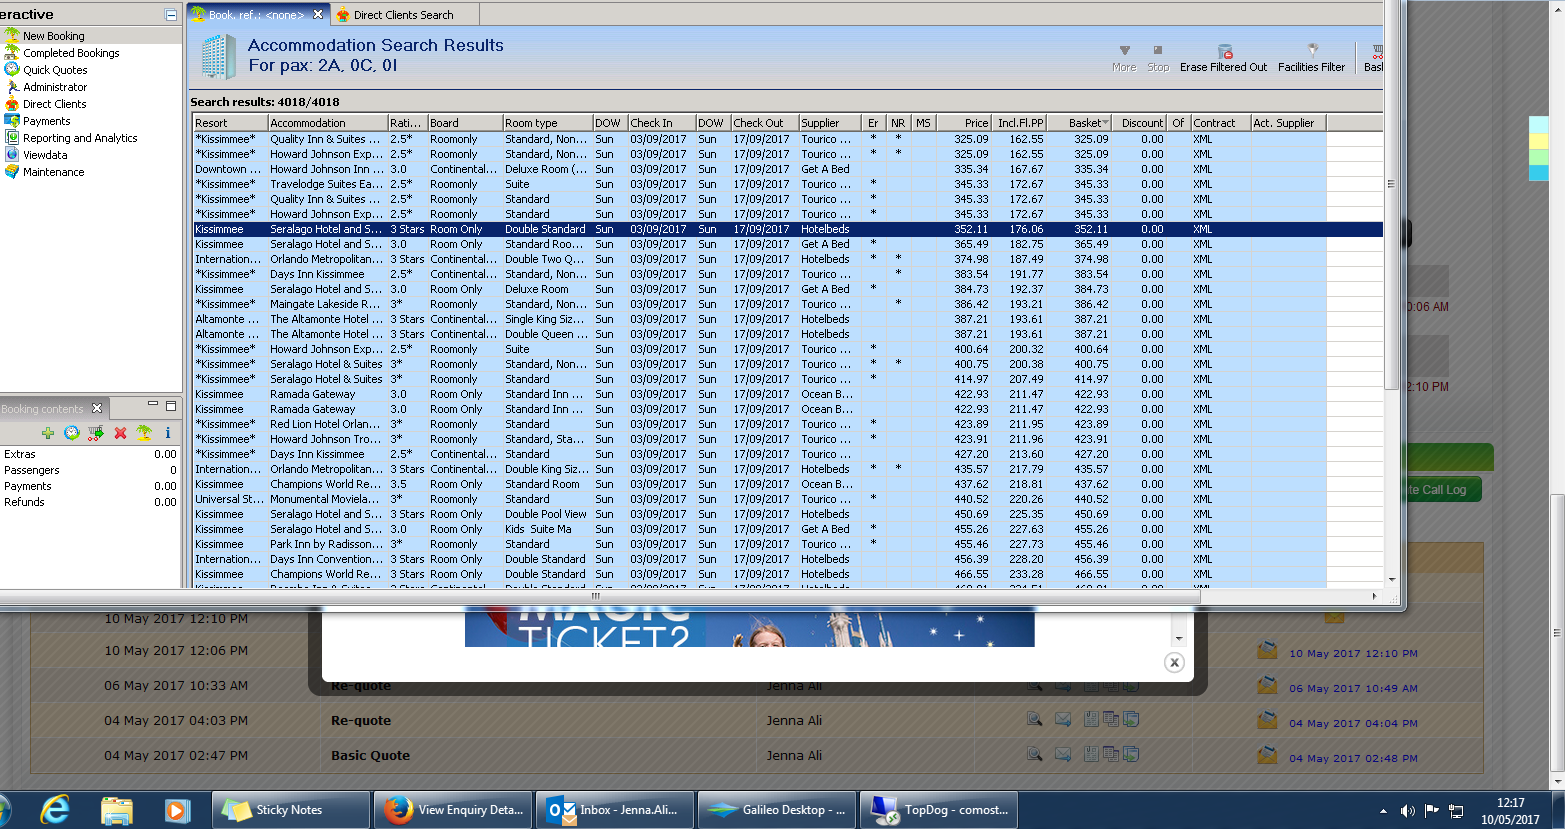1565x829 pixels.
Task: Click the green plus icon in Booking contents
Action: [x=47, y=433]
